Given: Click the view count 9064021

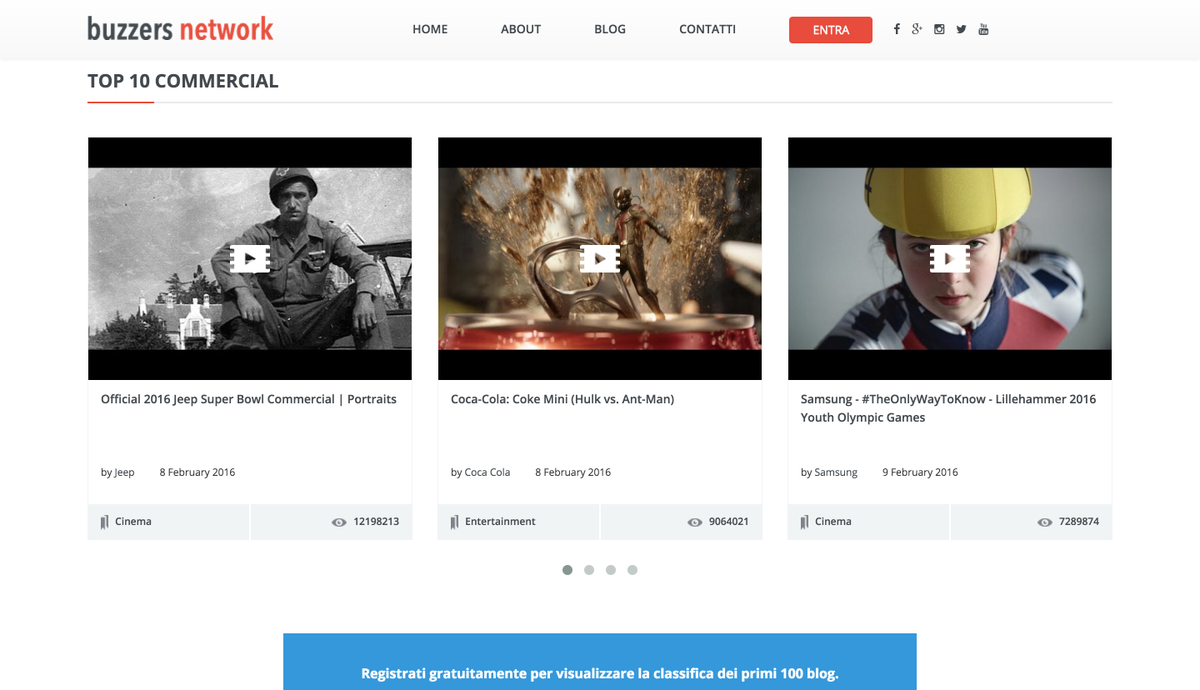Looking at the screenshot, I should (729, 521).
